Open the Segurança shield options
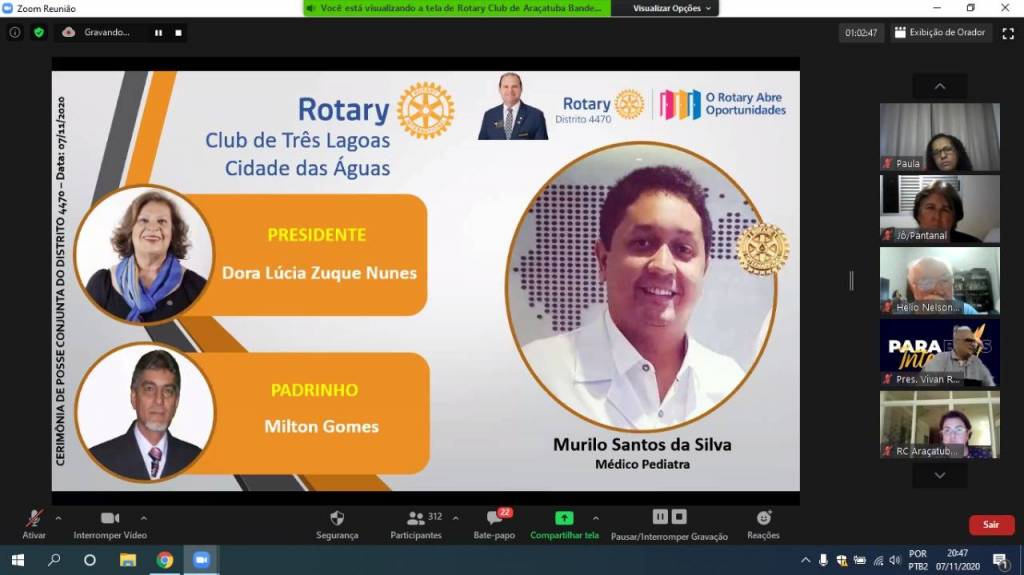Image resolution: width=1024 pixels, height=575 pixels. (x=337, y=524)
